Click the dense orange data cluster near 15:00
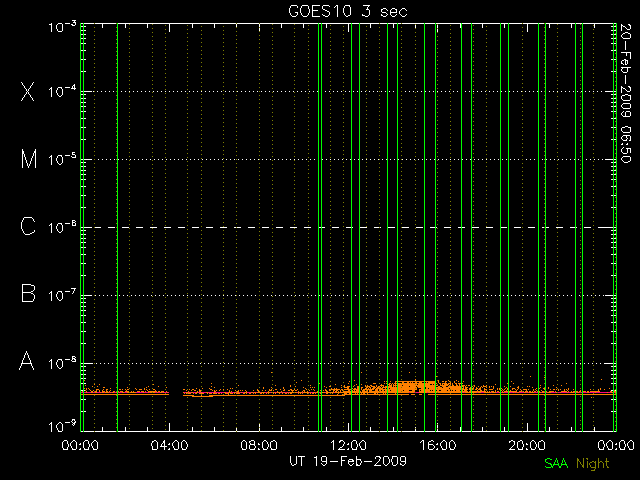 [414, 387]
